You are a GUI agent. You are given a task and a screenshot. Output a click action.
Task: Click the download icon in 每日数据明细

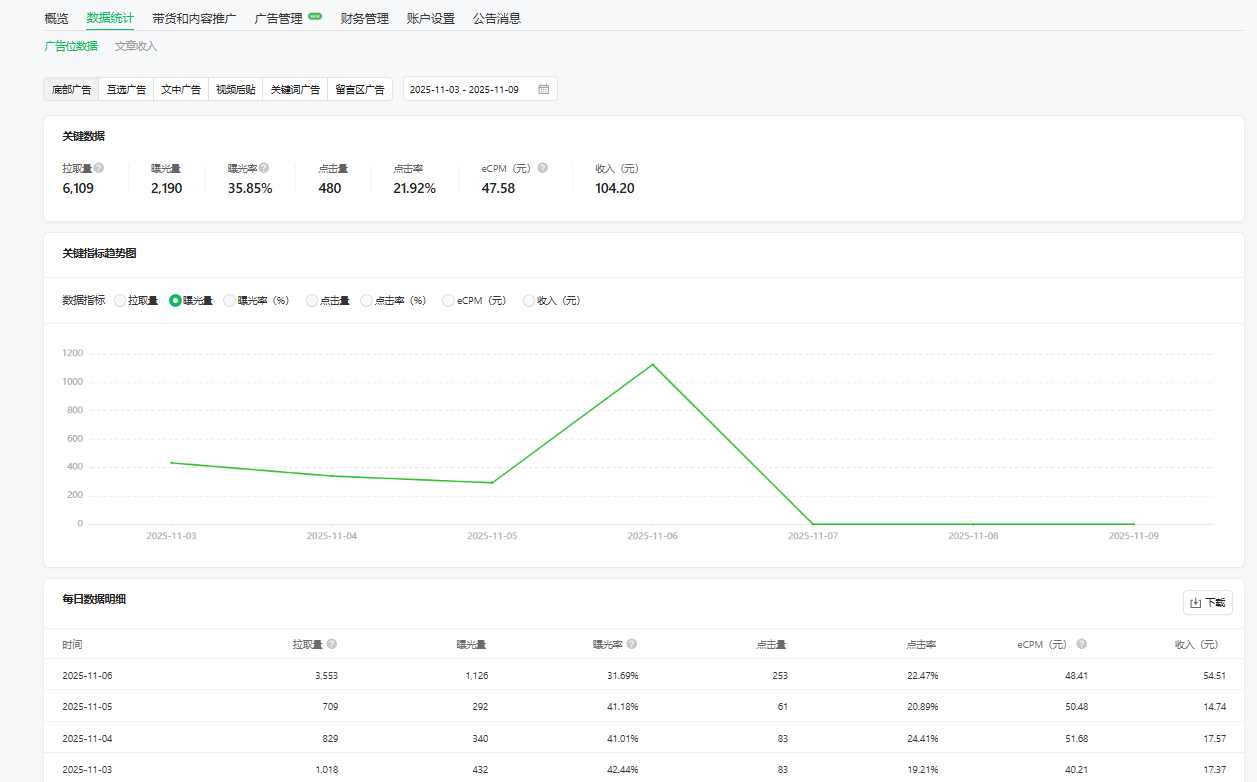1195,603
